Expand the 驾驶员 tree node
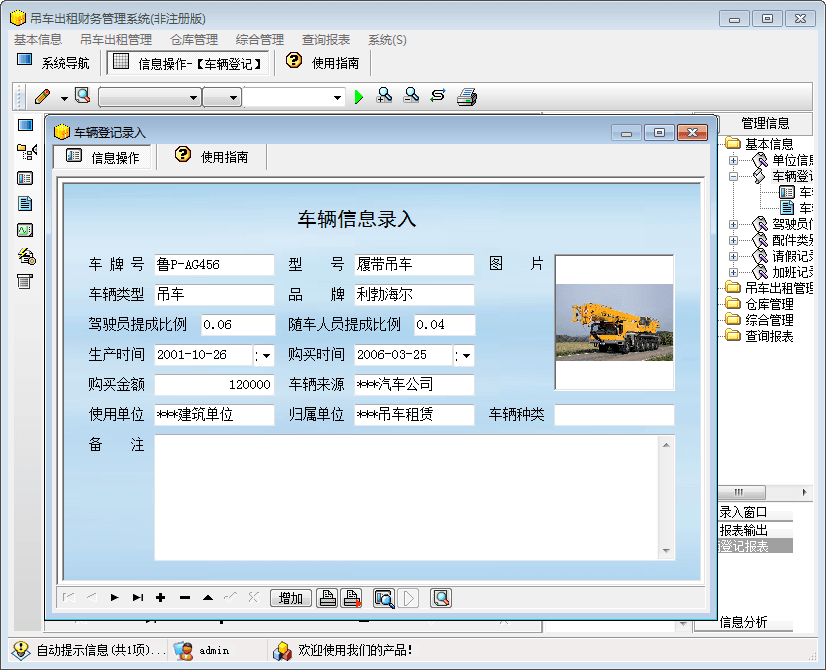This screenshot has width=826, height=670. [x=733, y=224]
